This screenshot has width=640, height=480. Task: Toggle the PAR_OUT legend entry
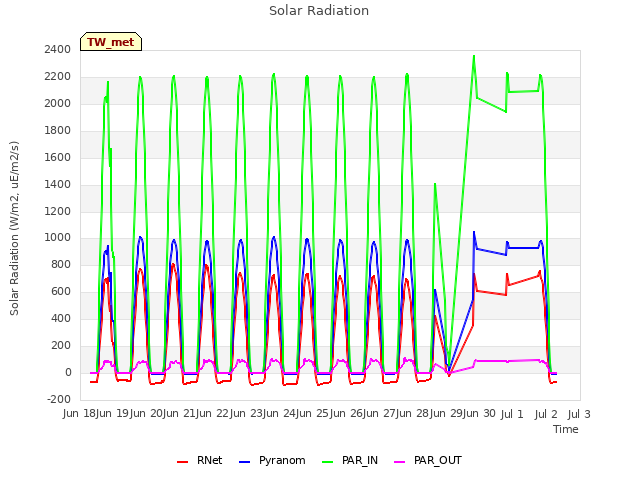[428, 460]
